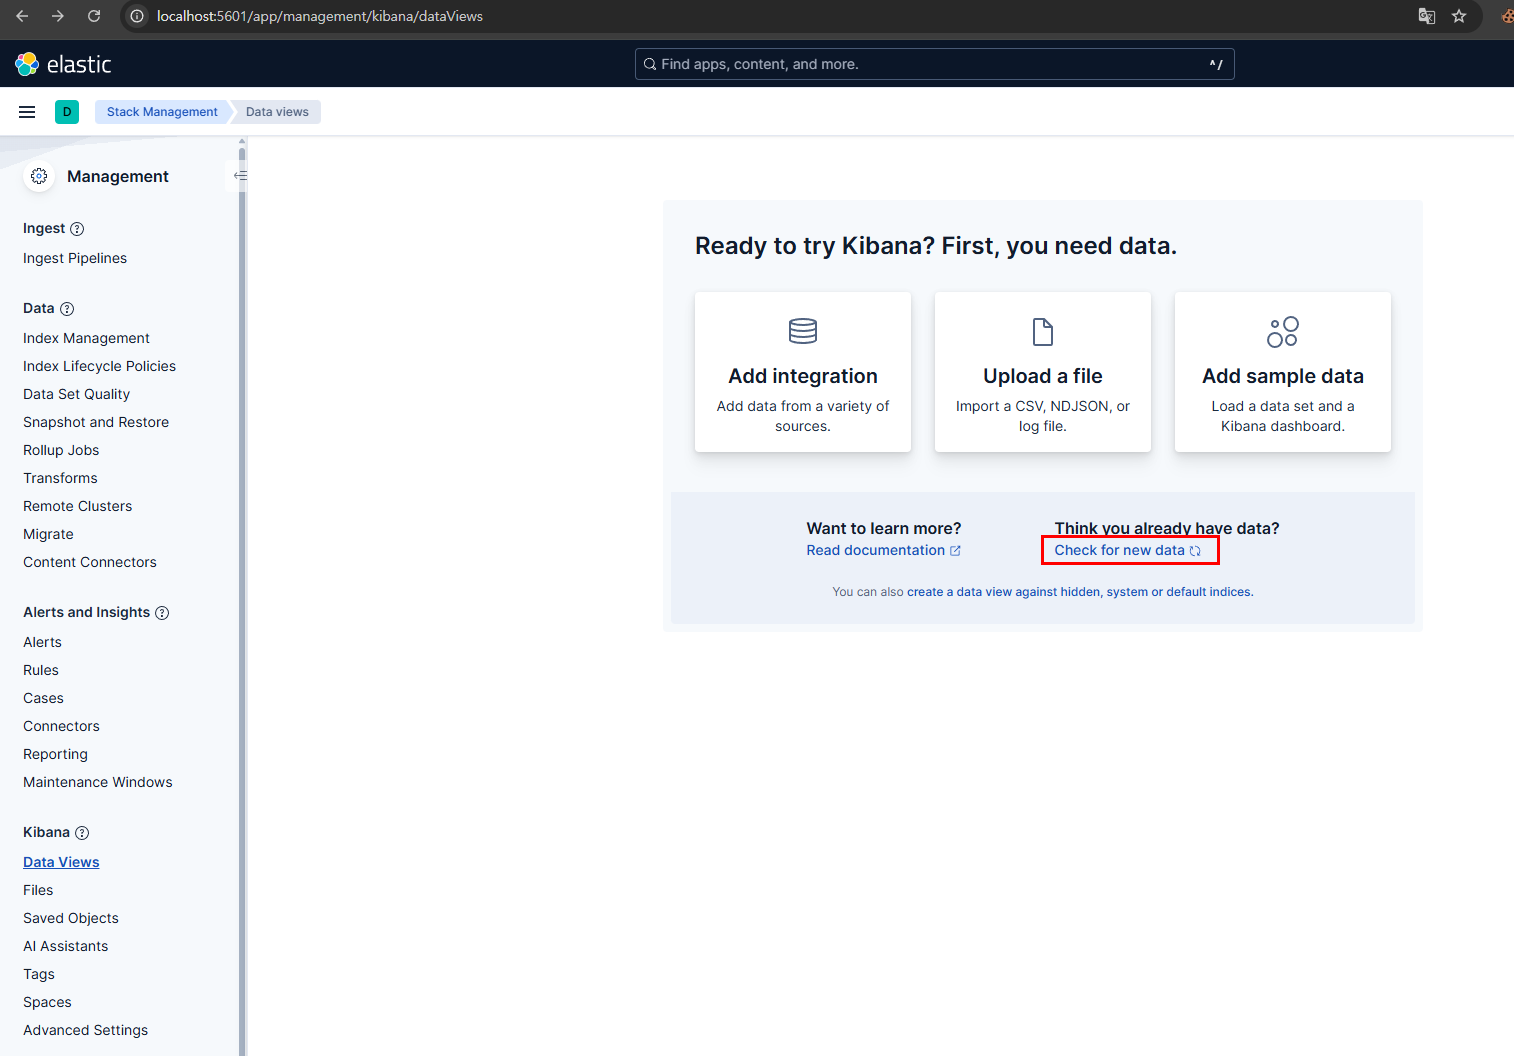The height and width of the screenshot is (1056, 1514).
Task: Select Data Views in the sidebar
Action: pos(61,862)
